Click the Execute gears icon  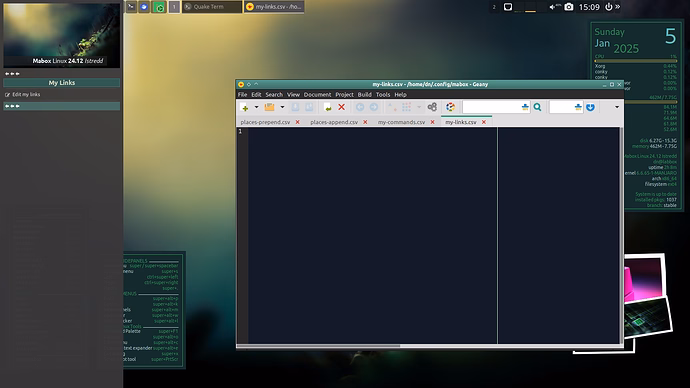(432, 107)
